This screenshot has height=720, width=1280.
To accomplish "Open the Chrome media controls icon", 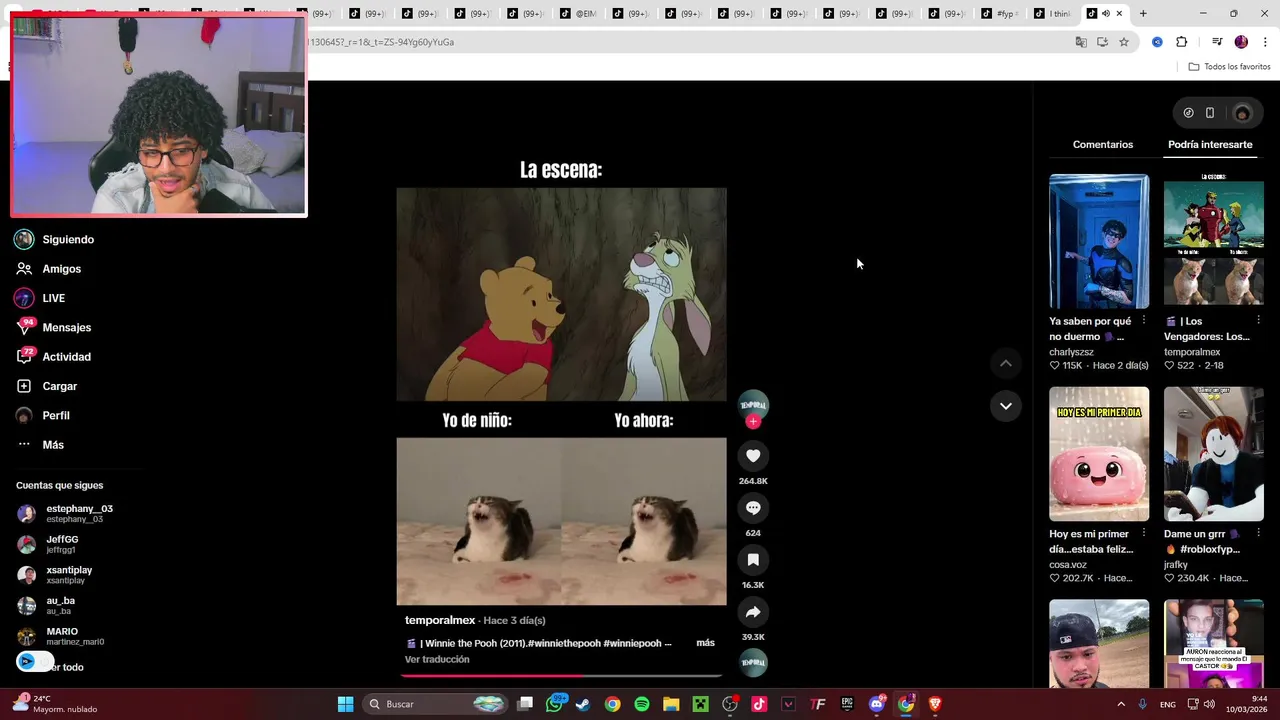I will point(1217,42).
